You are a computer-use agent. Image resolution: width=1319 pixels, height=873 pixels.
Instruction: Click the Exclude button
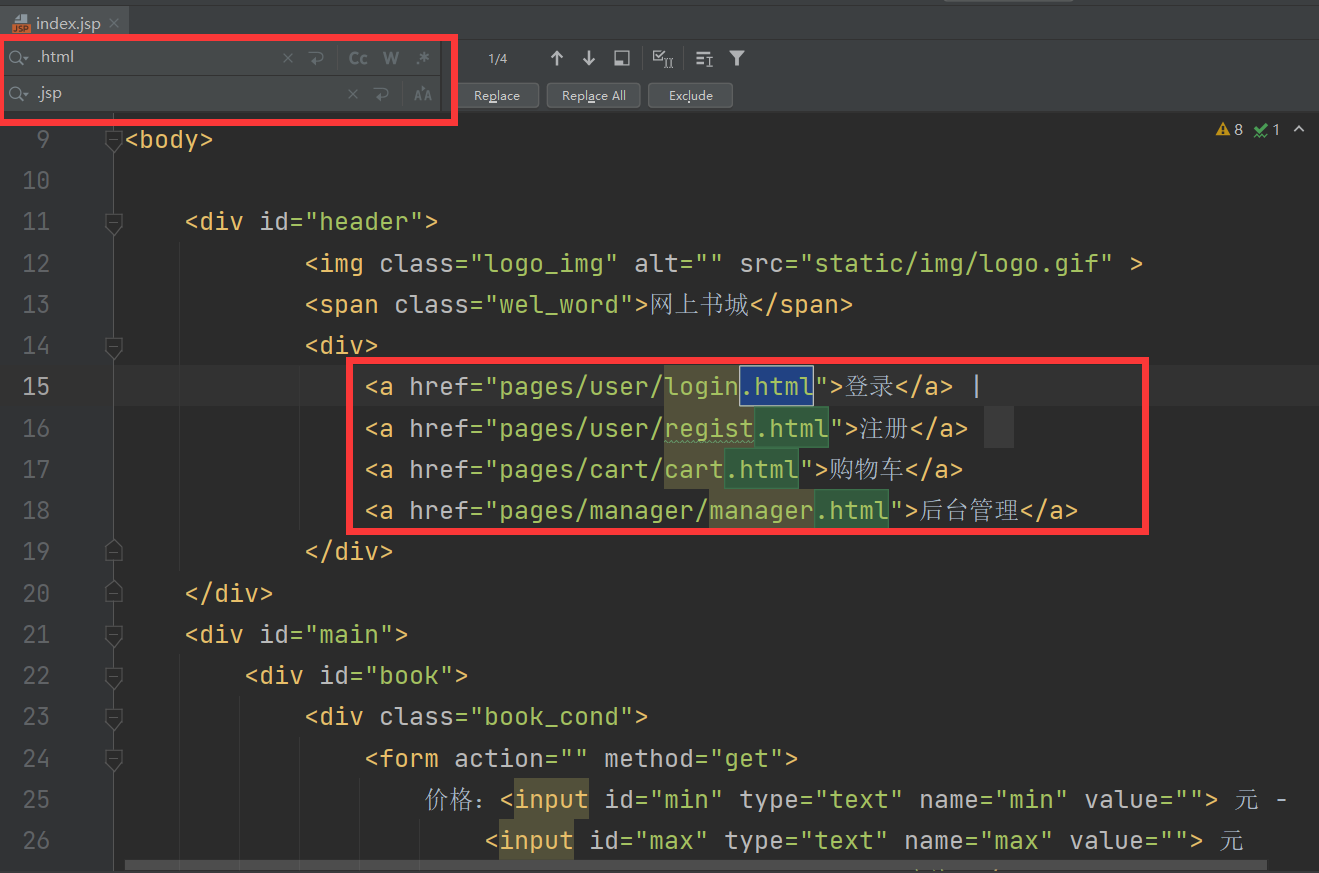click(690, 96)
